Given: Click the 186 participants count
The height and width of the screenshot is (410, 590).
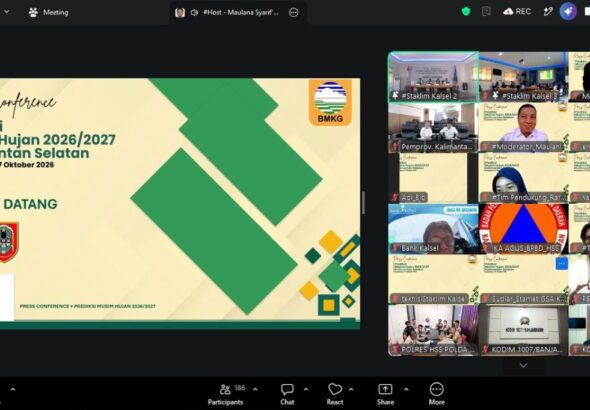Looking at the screenshot, I should pyautogui.click(x=240, y=388).
